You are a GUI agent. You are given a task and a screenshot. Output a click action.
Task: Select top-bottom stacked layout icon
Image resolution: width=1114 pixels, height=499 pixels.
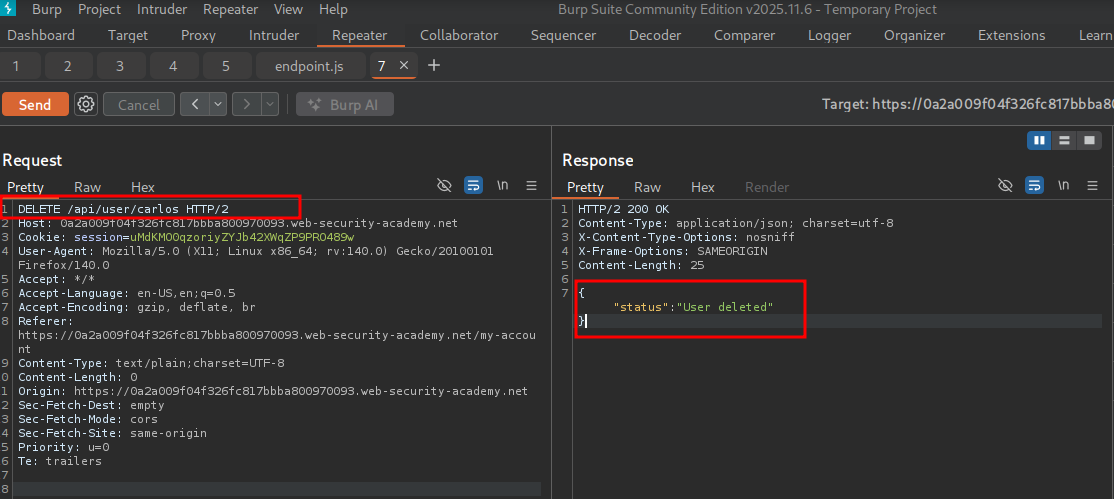(1064, 140)
